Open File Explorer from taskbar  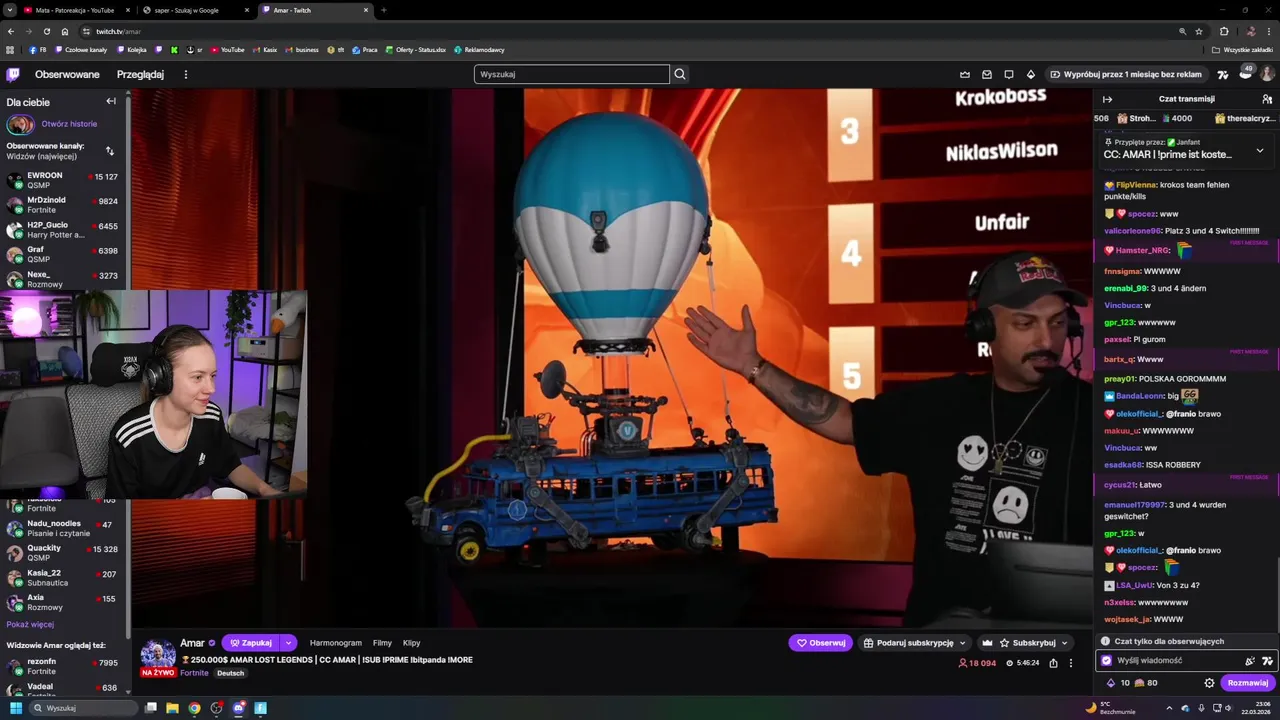[172, 708]
